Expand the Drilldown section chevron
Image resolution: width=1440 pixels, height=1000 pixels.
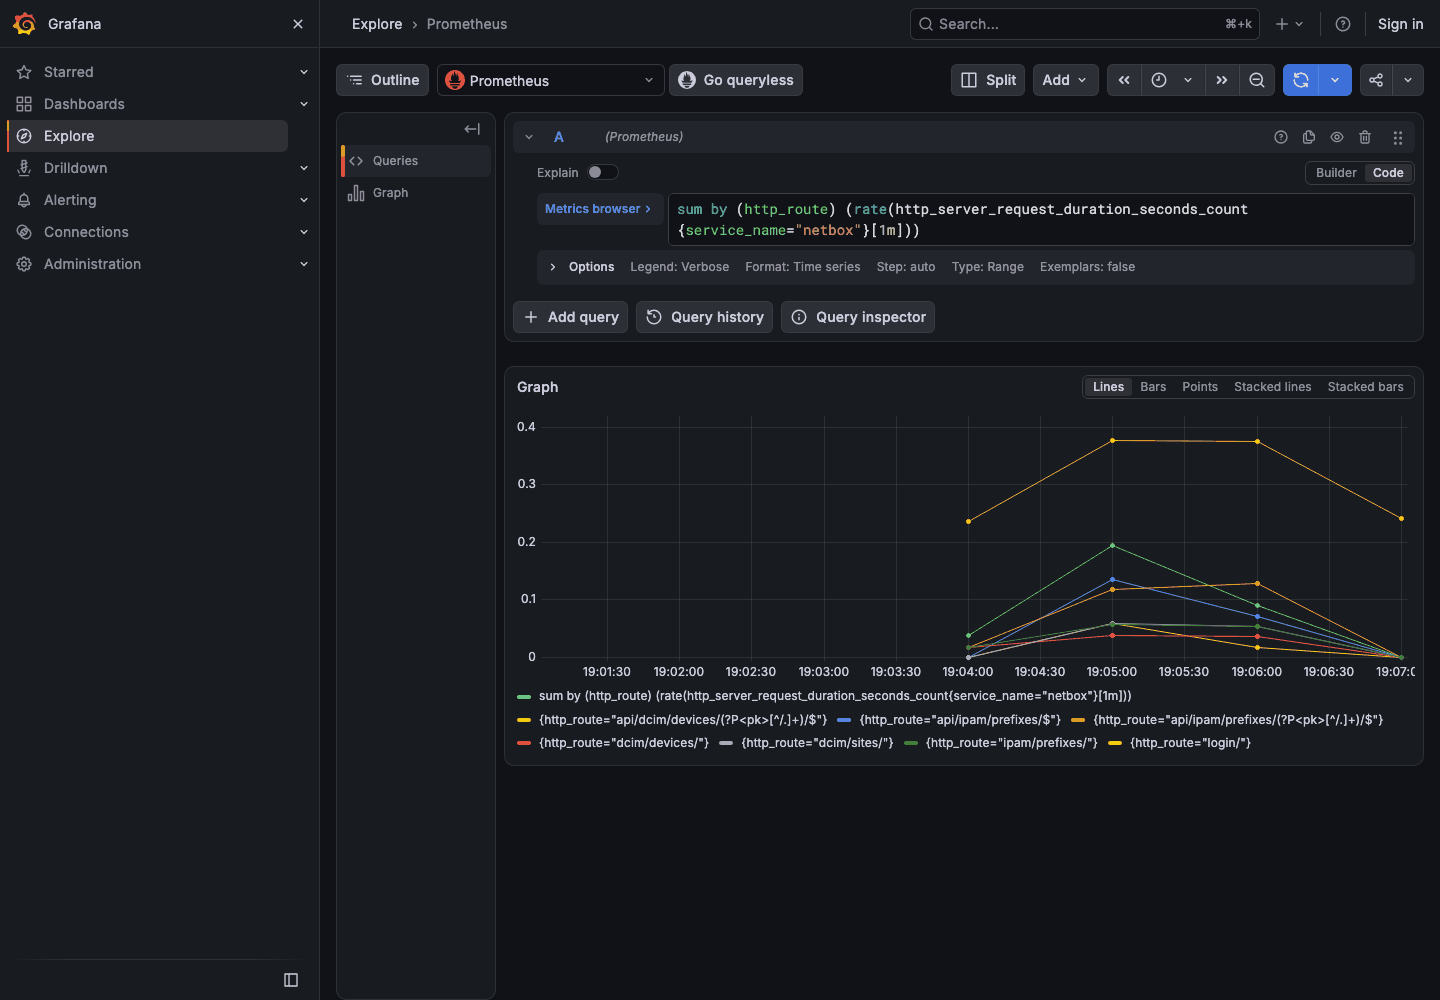(x=304, y=168)
